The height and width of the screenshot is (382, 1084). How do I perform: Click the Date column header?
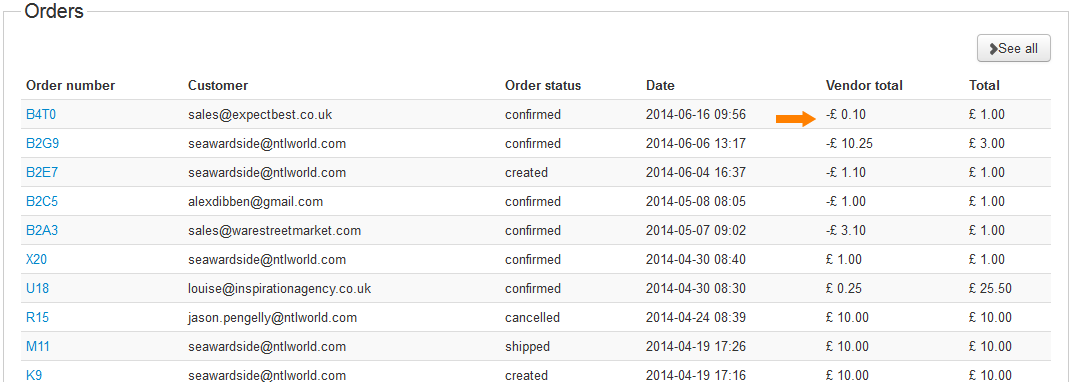660,86
